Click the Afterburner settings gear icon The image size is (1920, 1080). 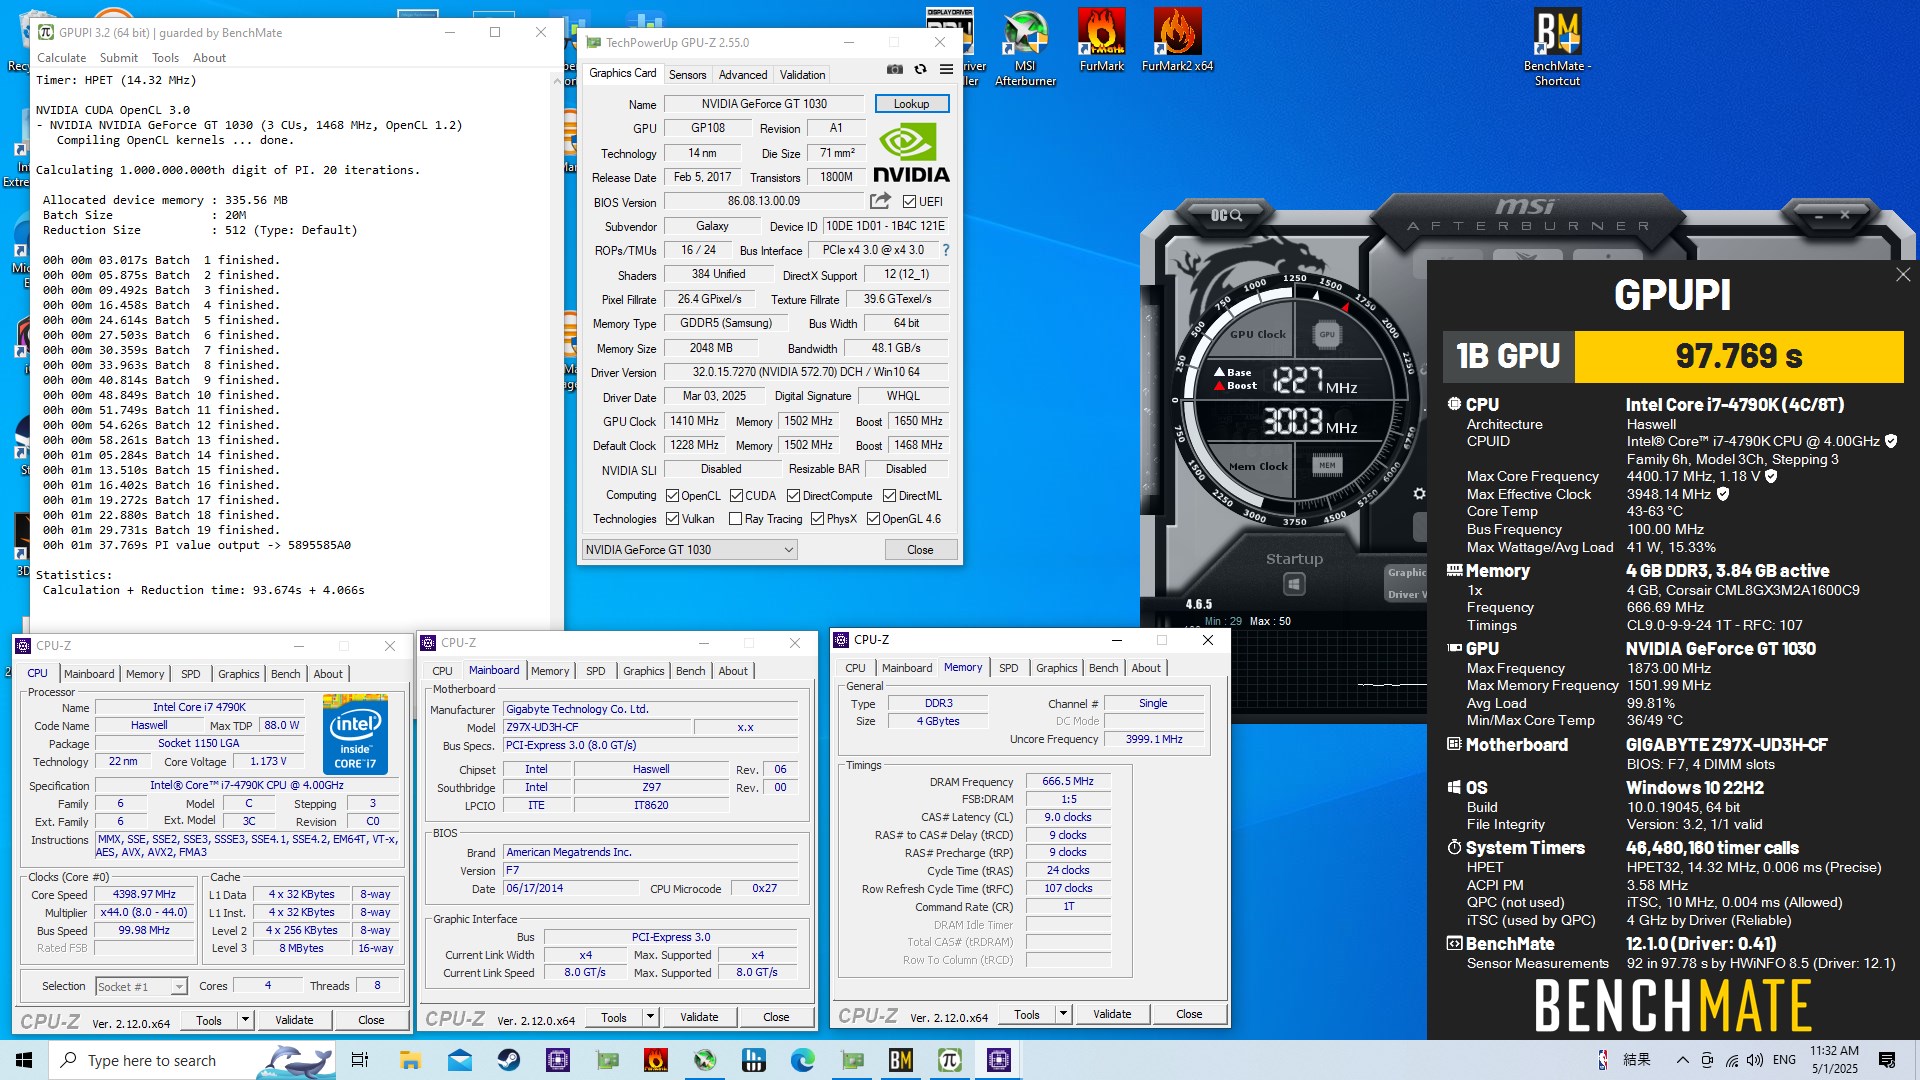click(1419, 494)
